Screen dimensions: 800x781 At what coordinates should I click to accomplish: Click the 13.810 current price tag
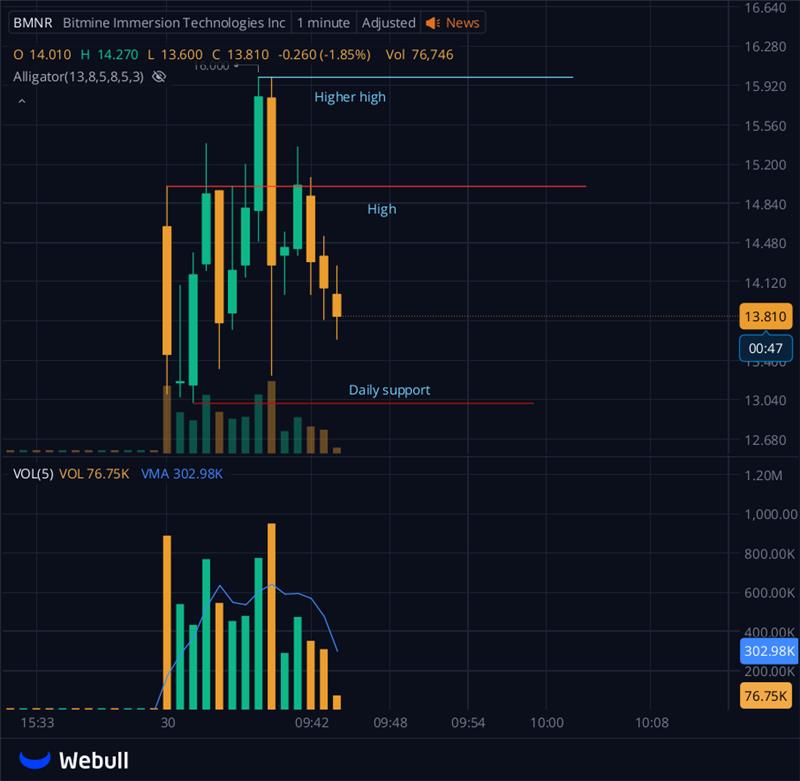pos(765,316)
